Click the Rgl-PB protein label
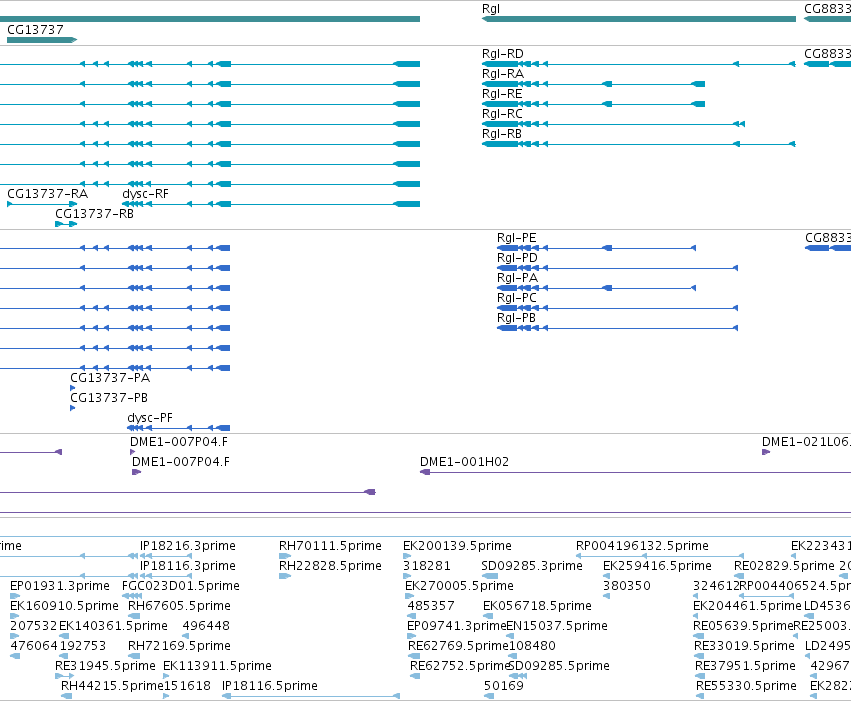Viewport: 851px width, 701px height. pos(516,318)
